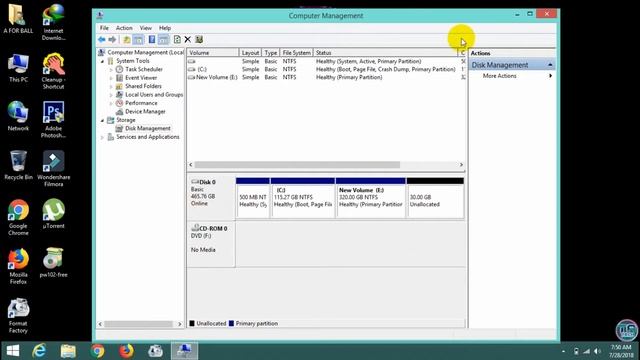Click the Properties toolbar icon after the X
This screenshot has width=640, height=360.
[199, 40]
